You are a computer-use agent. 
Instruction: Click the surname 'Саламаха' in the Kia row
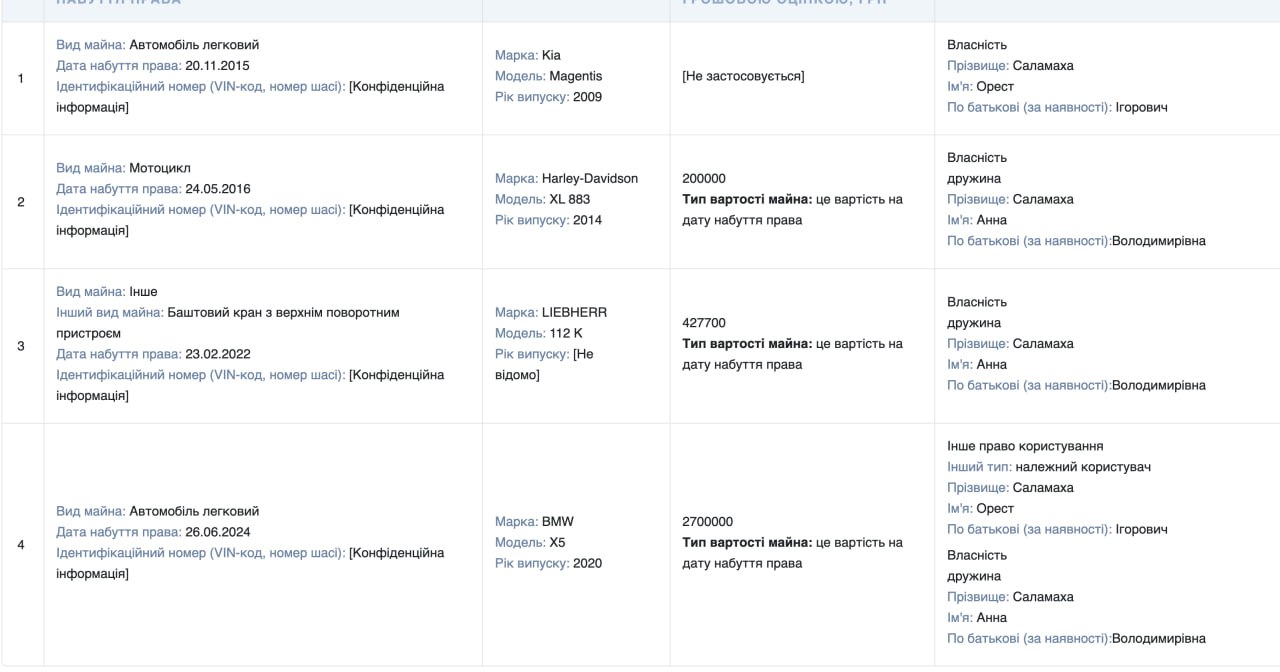click(x=1043, y=66)
